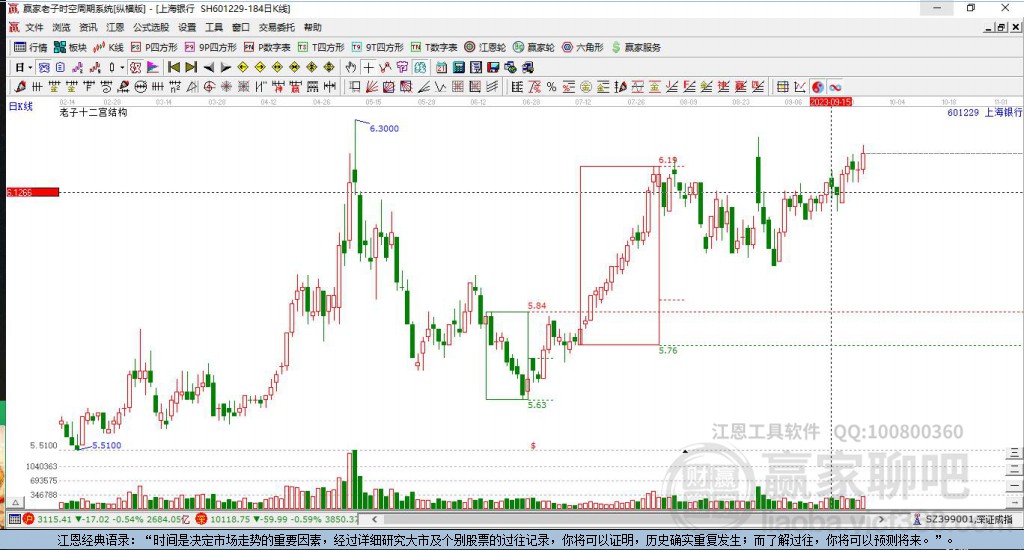Click the floppy disk save icon
The height and width of the screenshot is (550, 1024).
tap(492, 67)
